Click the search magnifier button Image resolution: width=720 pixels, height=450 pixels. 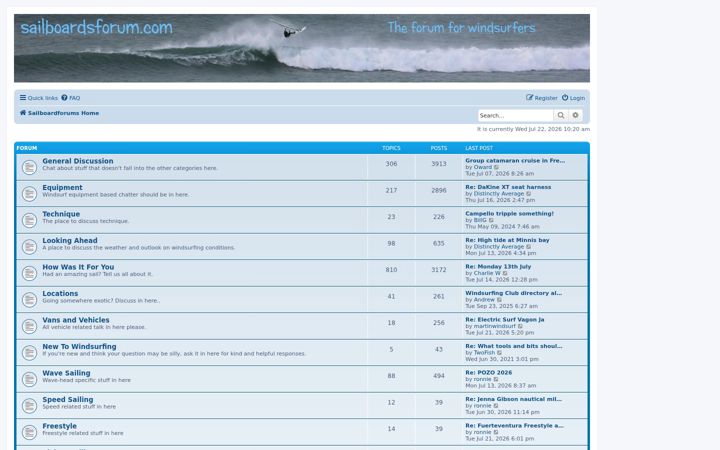(x=561, y=115)
